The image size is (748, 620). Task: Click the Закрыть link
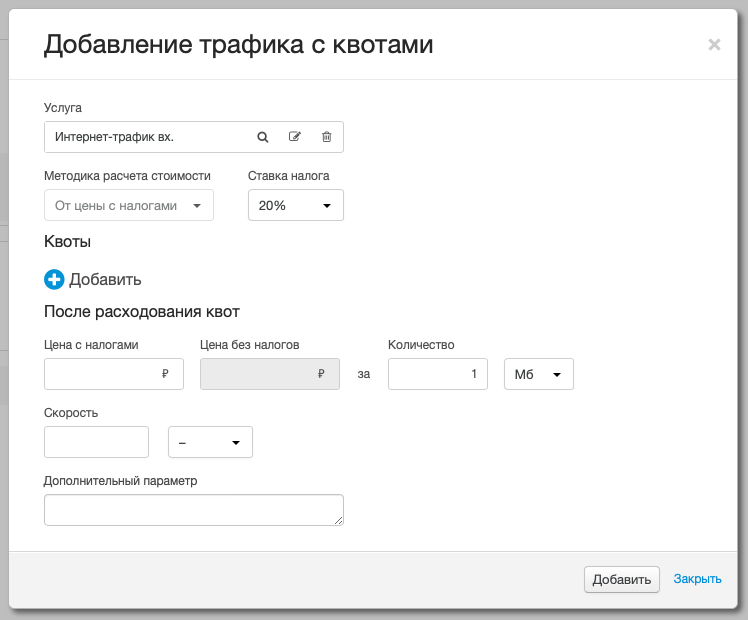tap(697, 579)
